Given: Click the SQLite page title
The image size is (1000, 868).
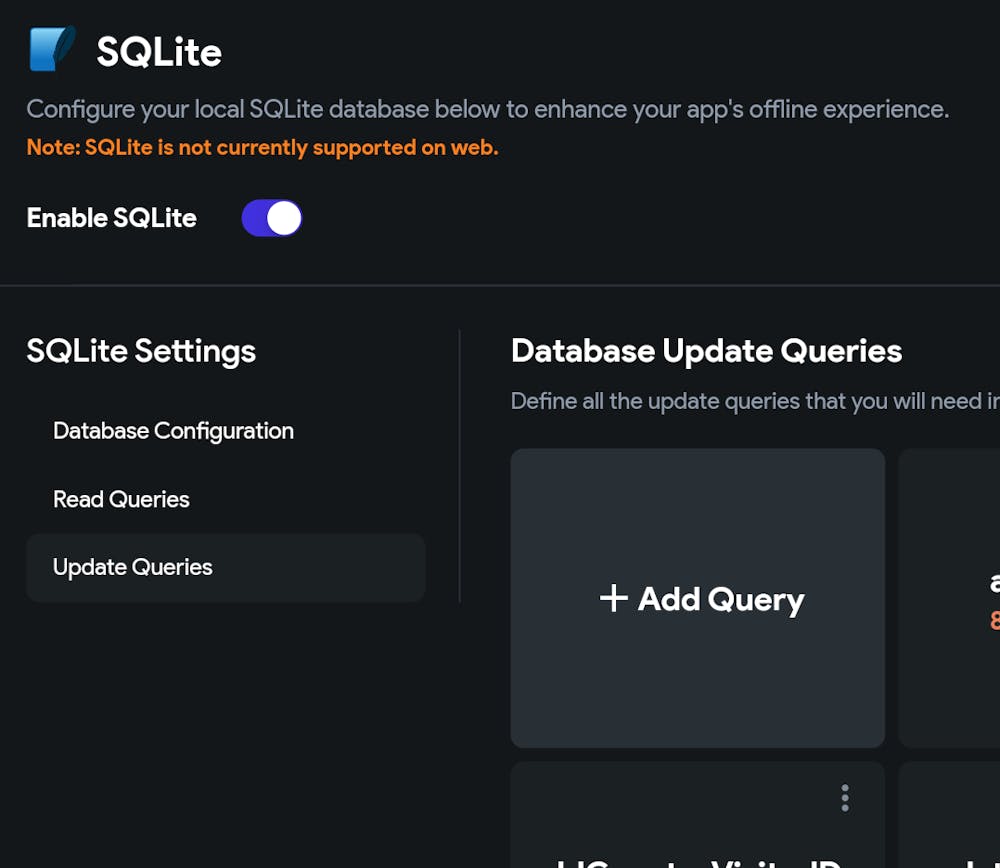Looking at the screenshot, I should tap(159, 52).
